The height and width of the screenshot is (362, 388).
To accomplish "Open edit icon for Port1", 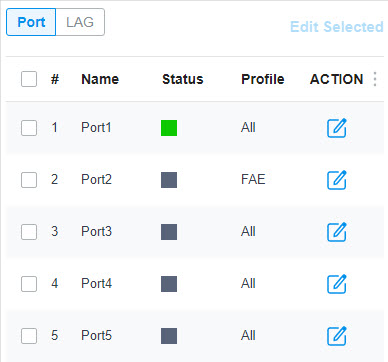I will point(337,128).
